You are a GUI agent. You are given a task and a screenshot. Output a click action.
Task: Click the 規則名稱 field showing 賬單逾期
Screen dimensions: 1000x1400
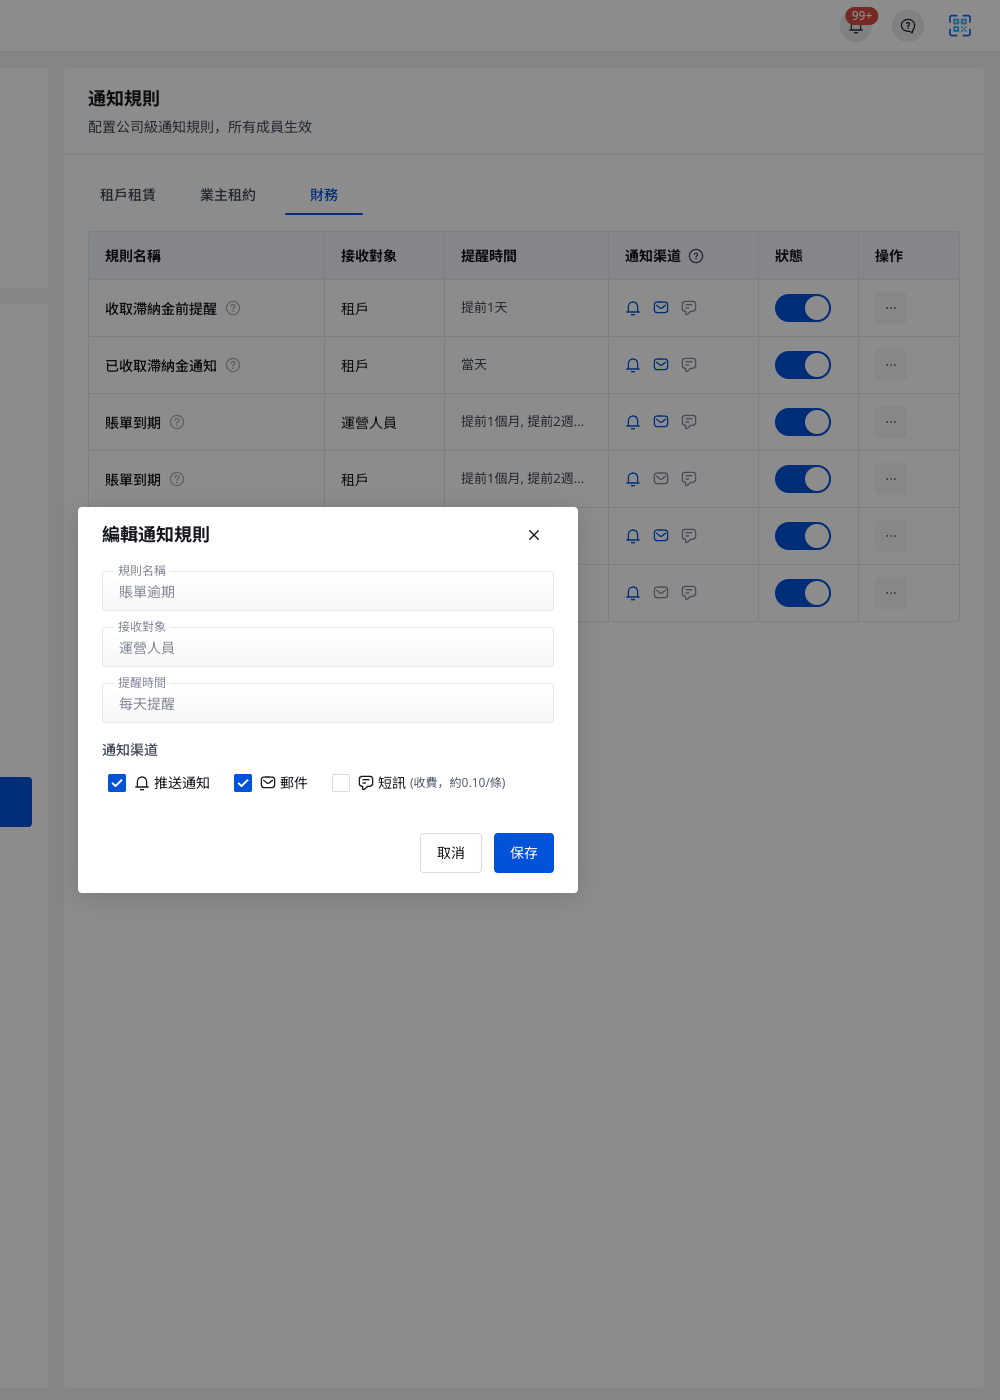pyautogui.click(x=328, y=591)
